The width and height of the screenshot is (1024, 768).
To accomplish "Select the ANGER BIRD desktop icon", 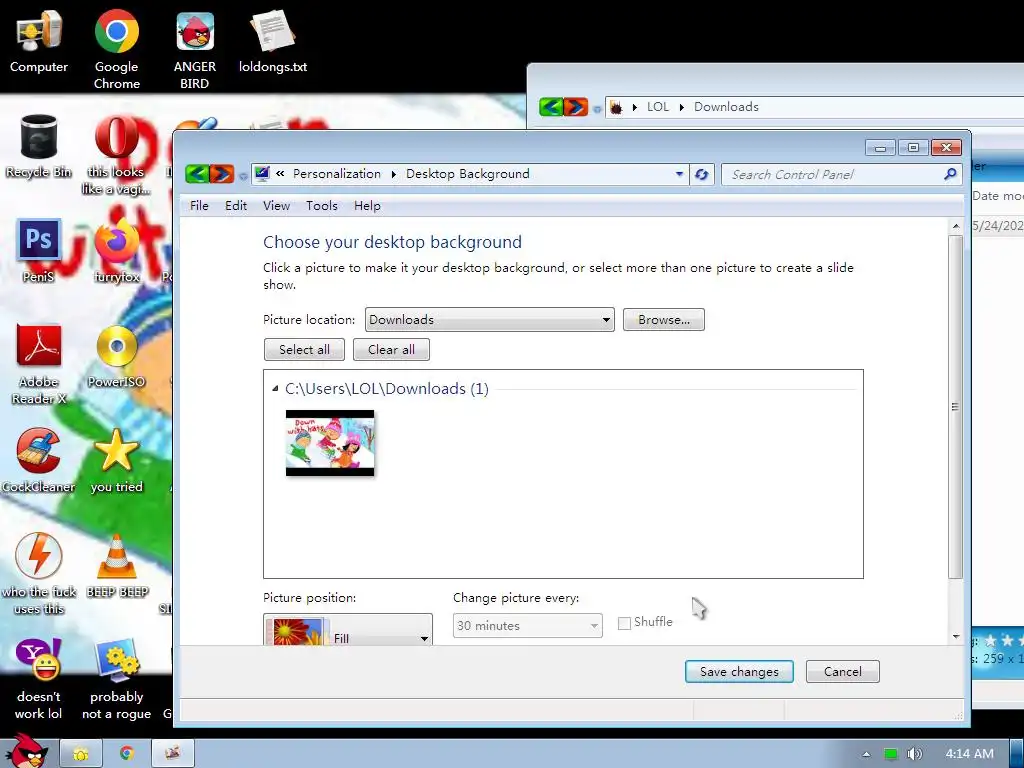I will pyautogui.click(x=195, y=49).
